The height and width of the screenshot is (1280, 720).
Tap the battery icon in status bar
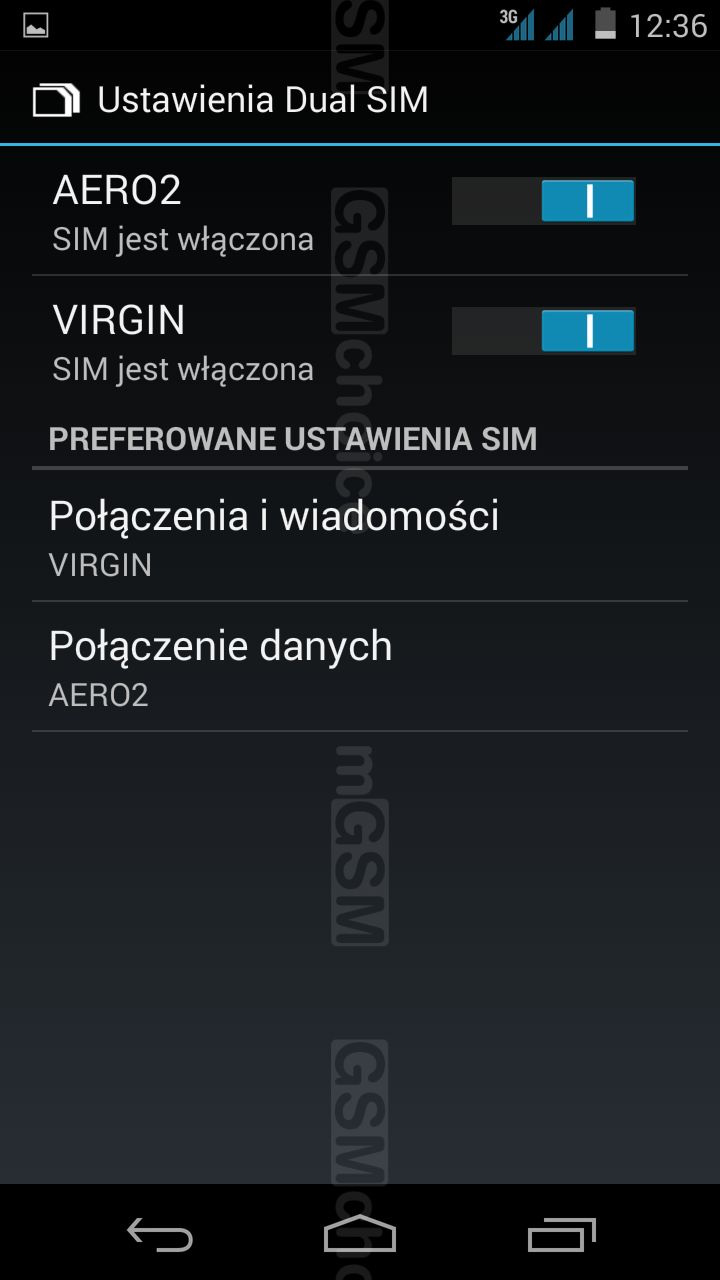point(605,24)
